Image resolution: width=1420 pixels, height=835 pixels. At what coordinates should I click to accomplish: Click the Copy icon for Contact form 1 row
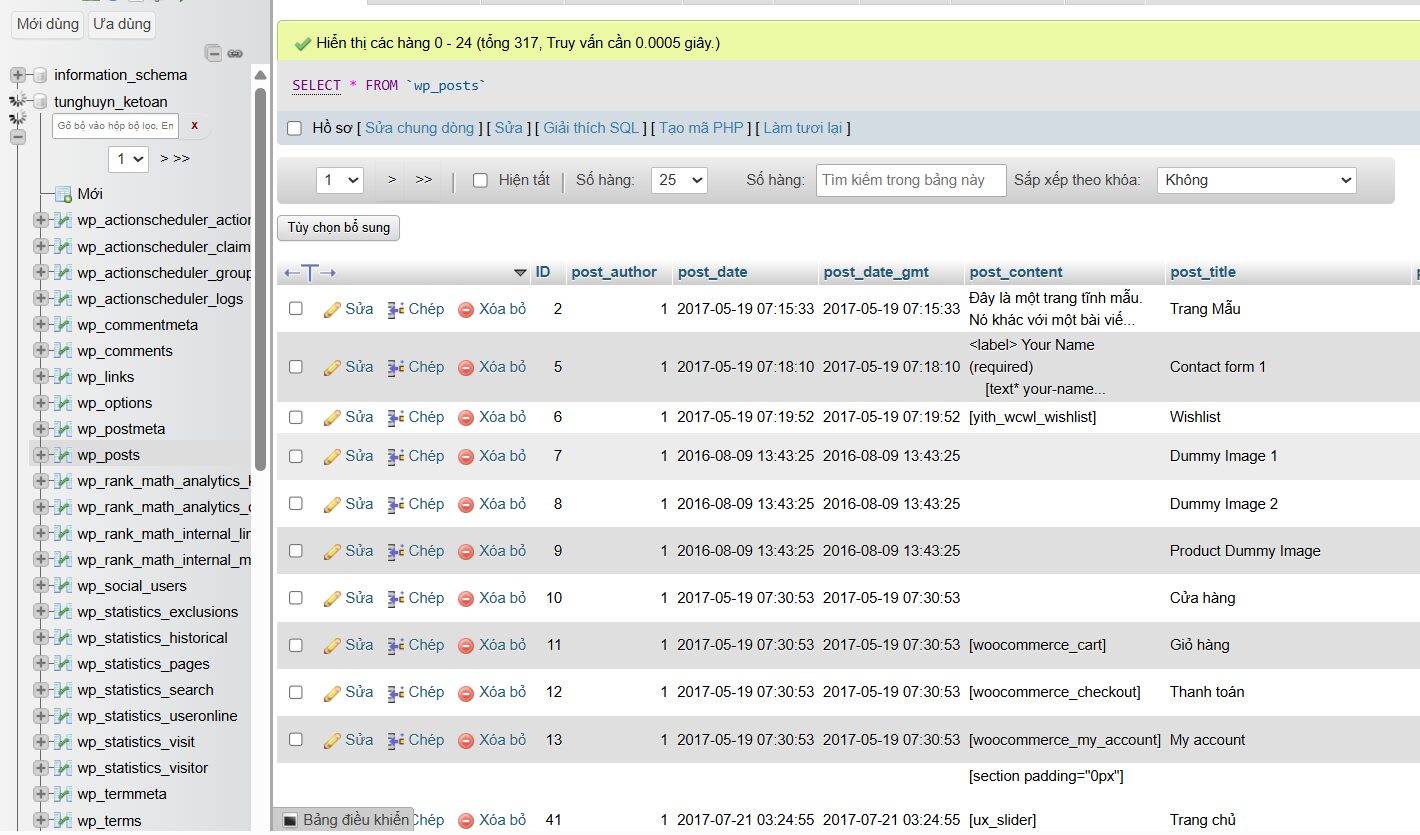(x=396, y=368)
